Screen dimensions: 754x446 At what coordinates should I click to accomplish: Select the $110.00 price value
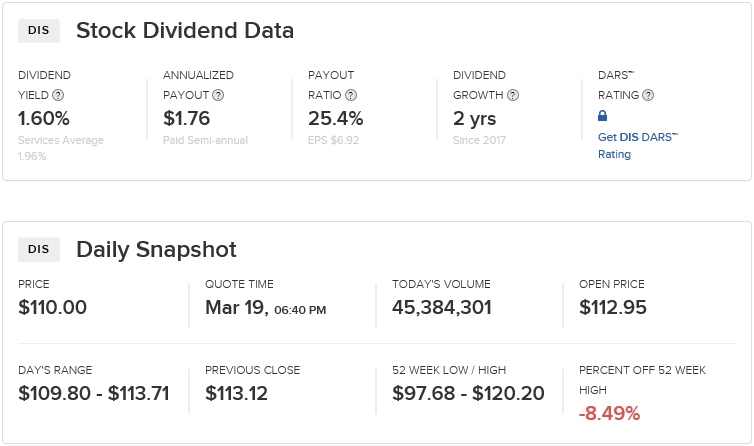52,307
